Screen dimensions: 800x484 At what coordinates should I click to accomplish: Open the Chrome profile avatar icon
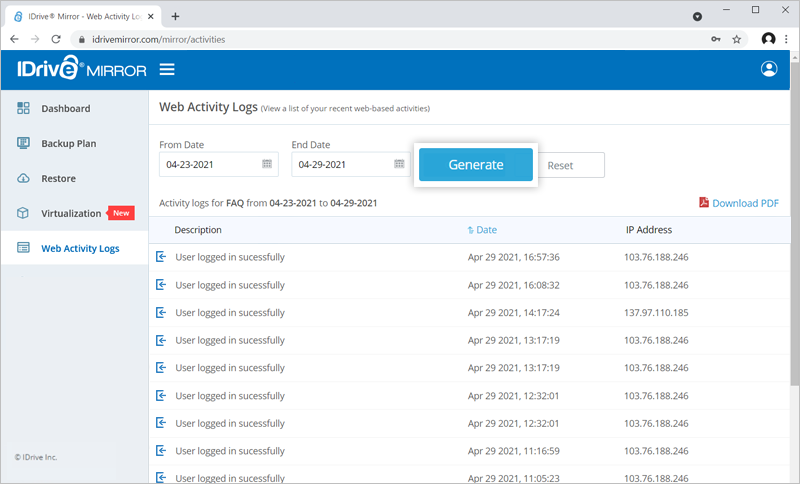pyautogui.click(x=768, y=39)
